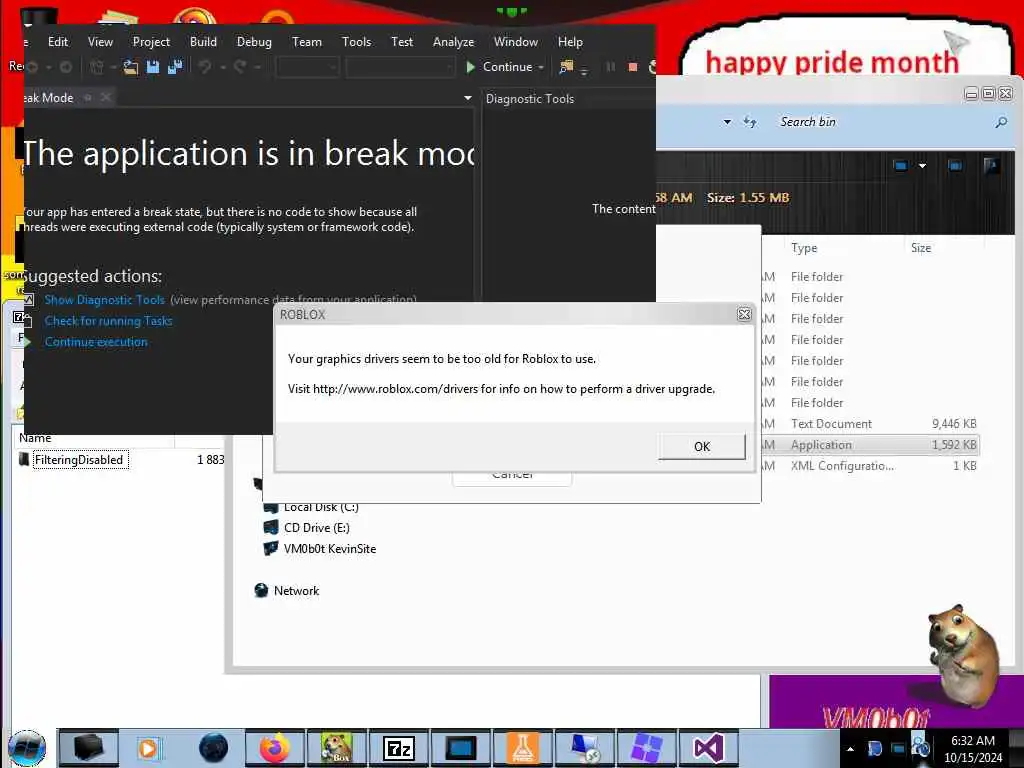The height and width of the screenshot is (768, 1024).
Task: Open the Project menu
Action: pyautogui.click(x=151, y=42)
